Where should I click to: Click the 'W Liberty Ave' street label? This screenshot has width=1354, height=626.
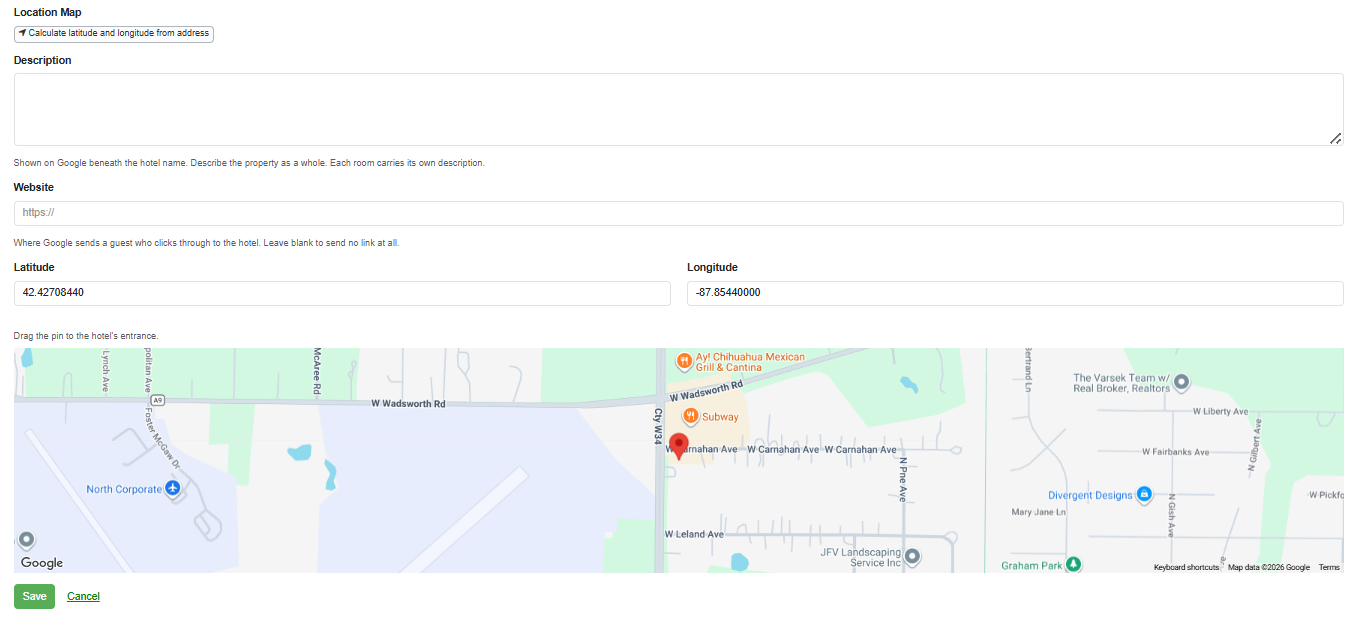1221,411
